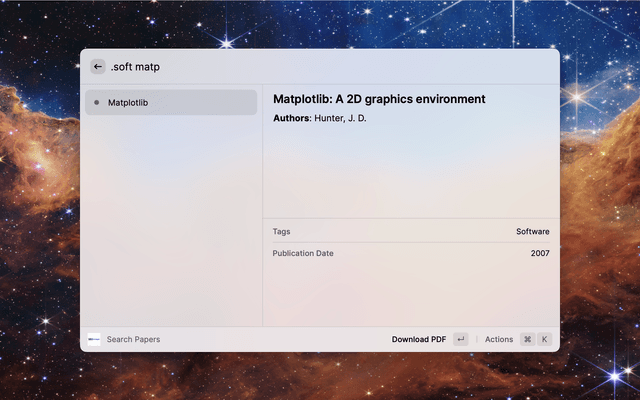Viewport: 640px width, 400px height.
Task: Click the Search Papers extension icon
Action: click(94, 339)
